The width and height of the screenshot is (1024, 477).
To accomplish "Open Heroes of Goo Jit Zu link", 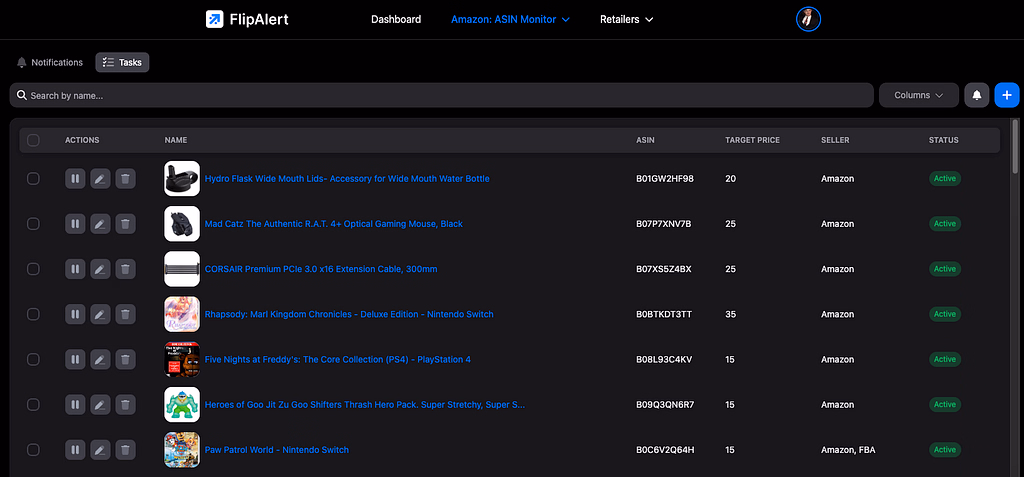I will (x=364, y=404).
